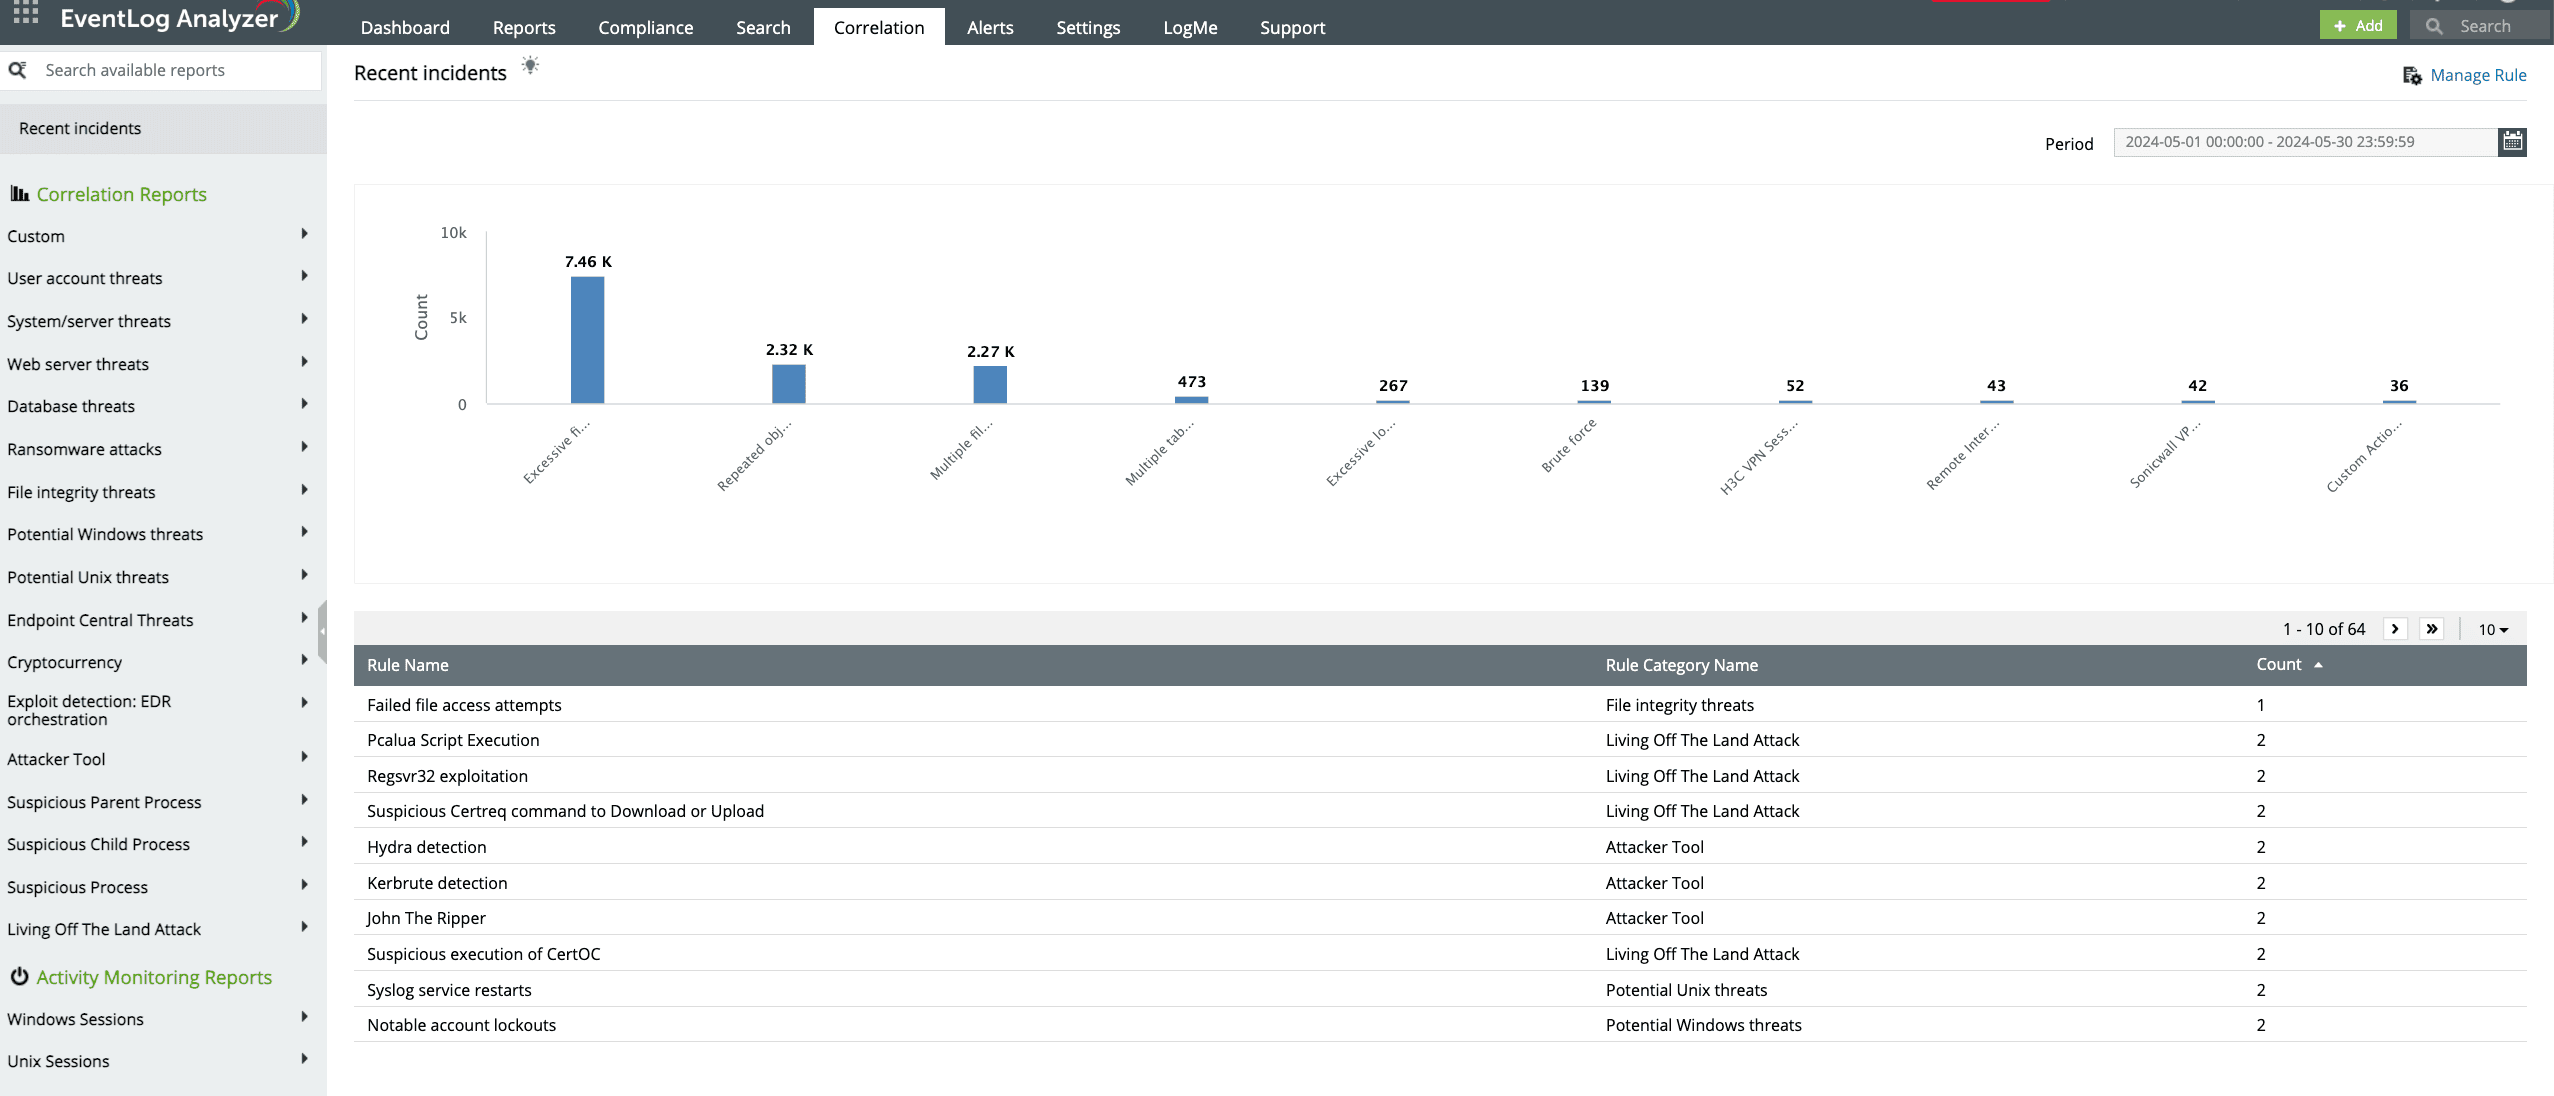Go to the next page of incidents
This screenshot has width=2554, height=1096.
coord(2395,629)
